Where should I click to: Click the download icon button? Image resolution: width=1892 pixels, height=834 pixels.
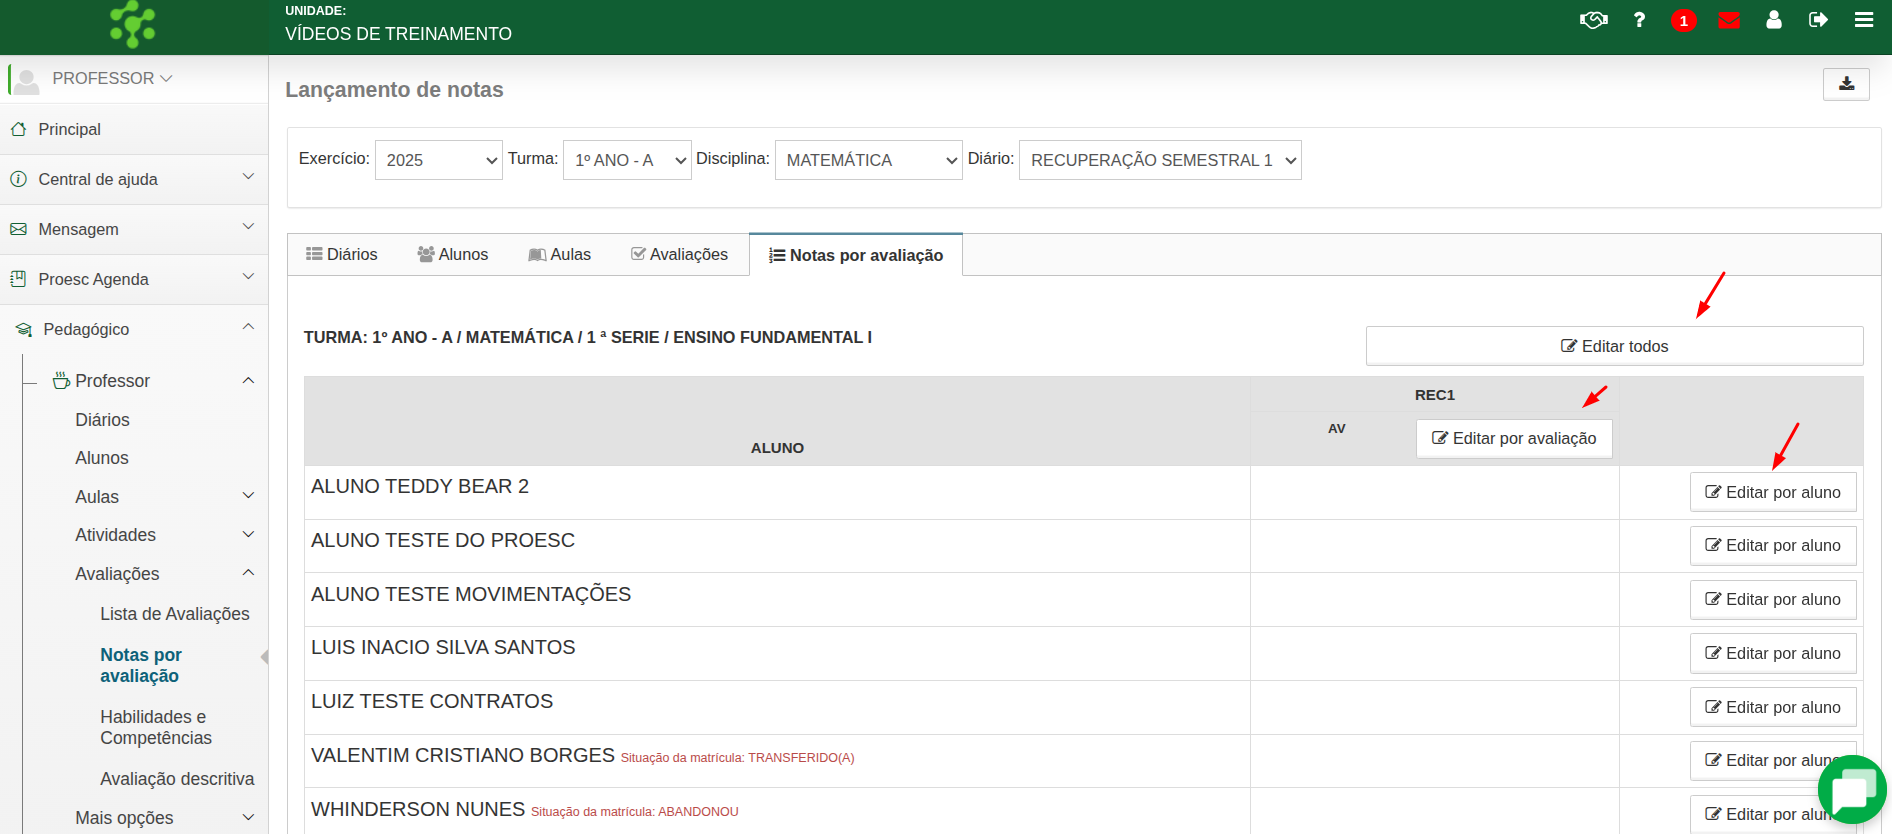[1846, 84]
